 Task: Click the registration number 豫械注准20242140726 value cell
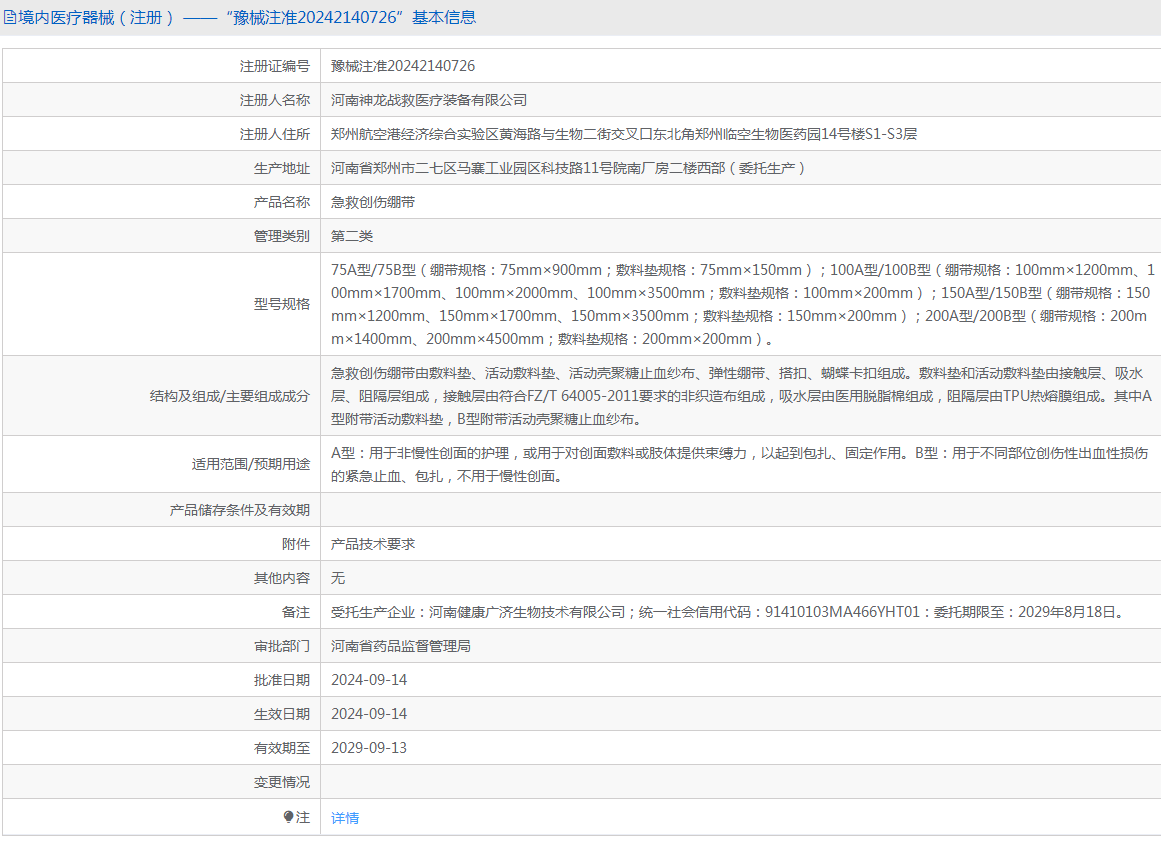[x=403, y=66]
